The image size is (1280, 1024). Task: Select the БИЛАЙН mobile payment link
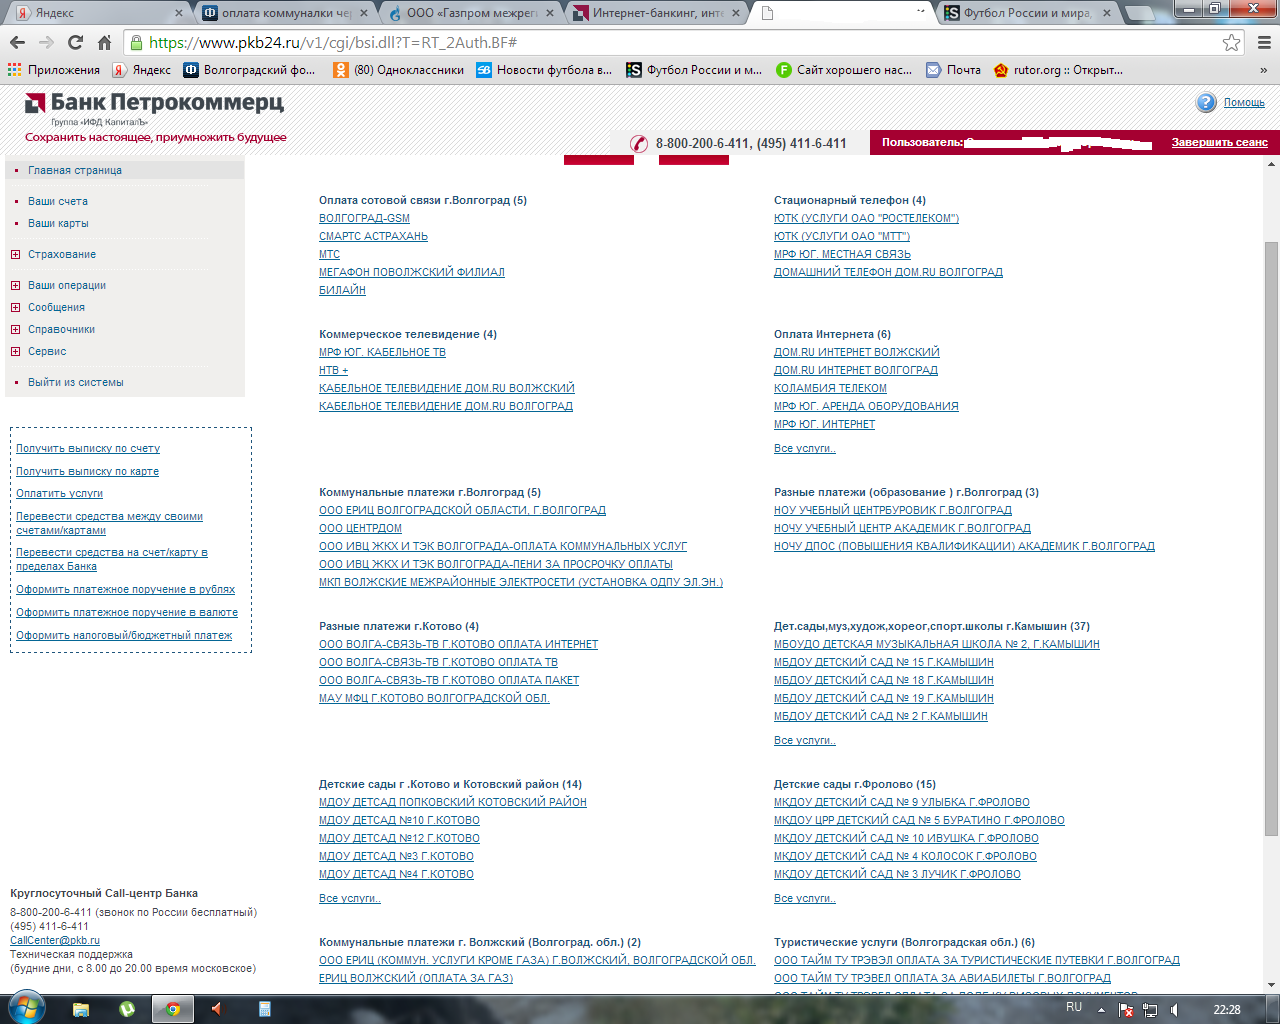tap(342, 290)
